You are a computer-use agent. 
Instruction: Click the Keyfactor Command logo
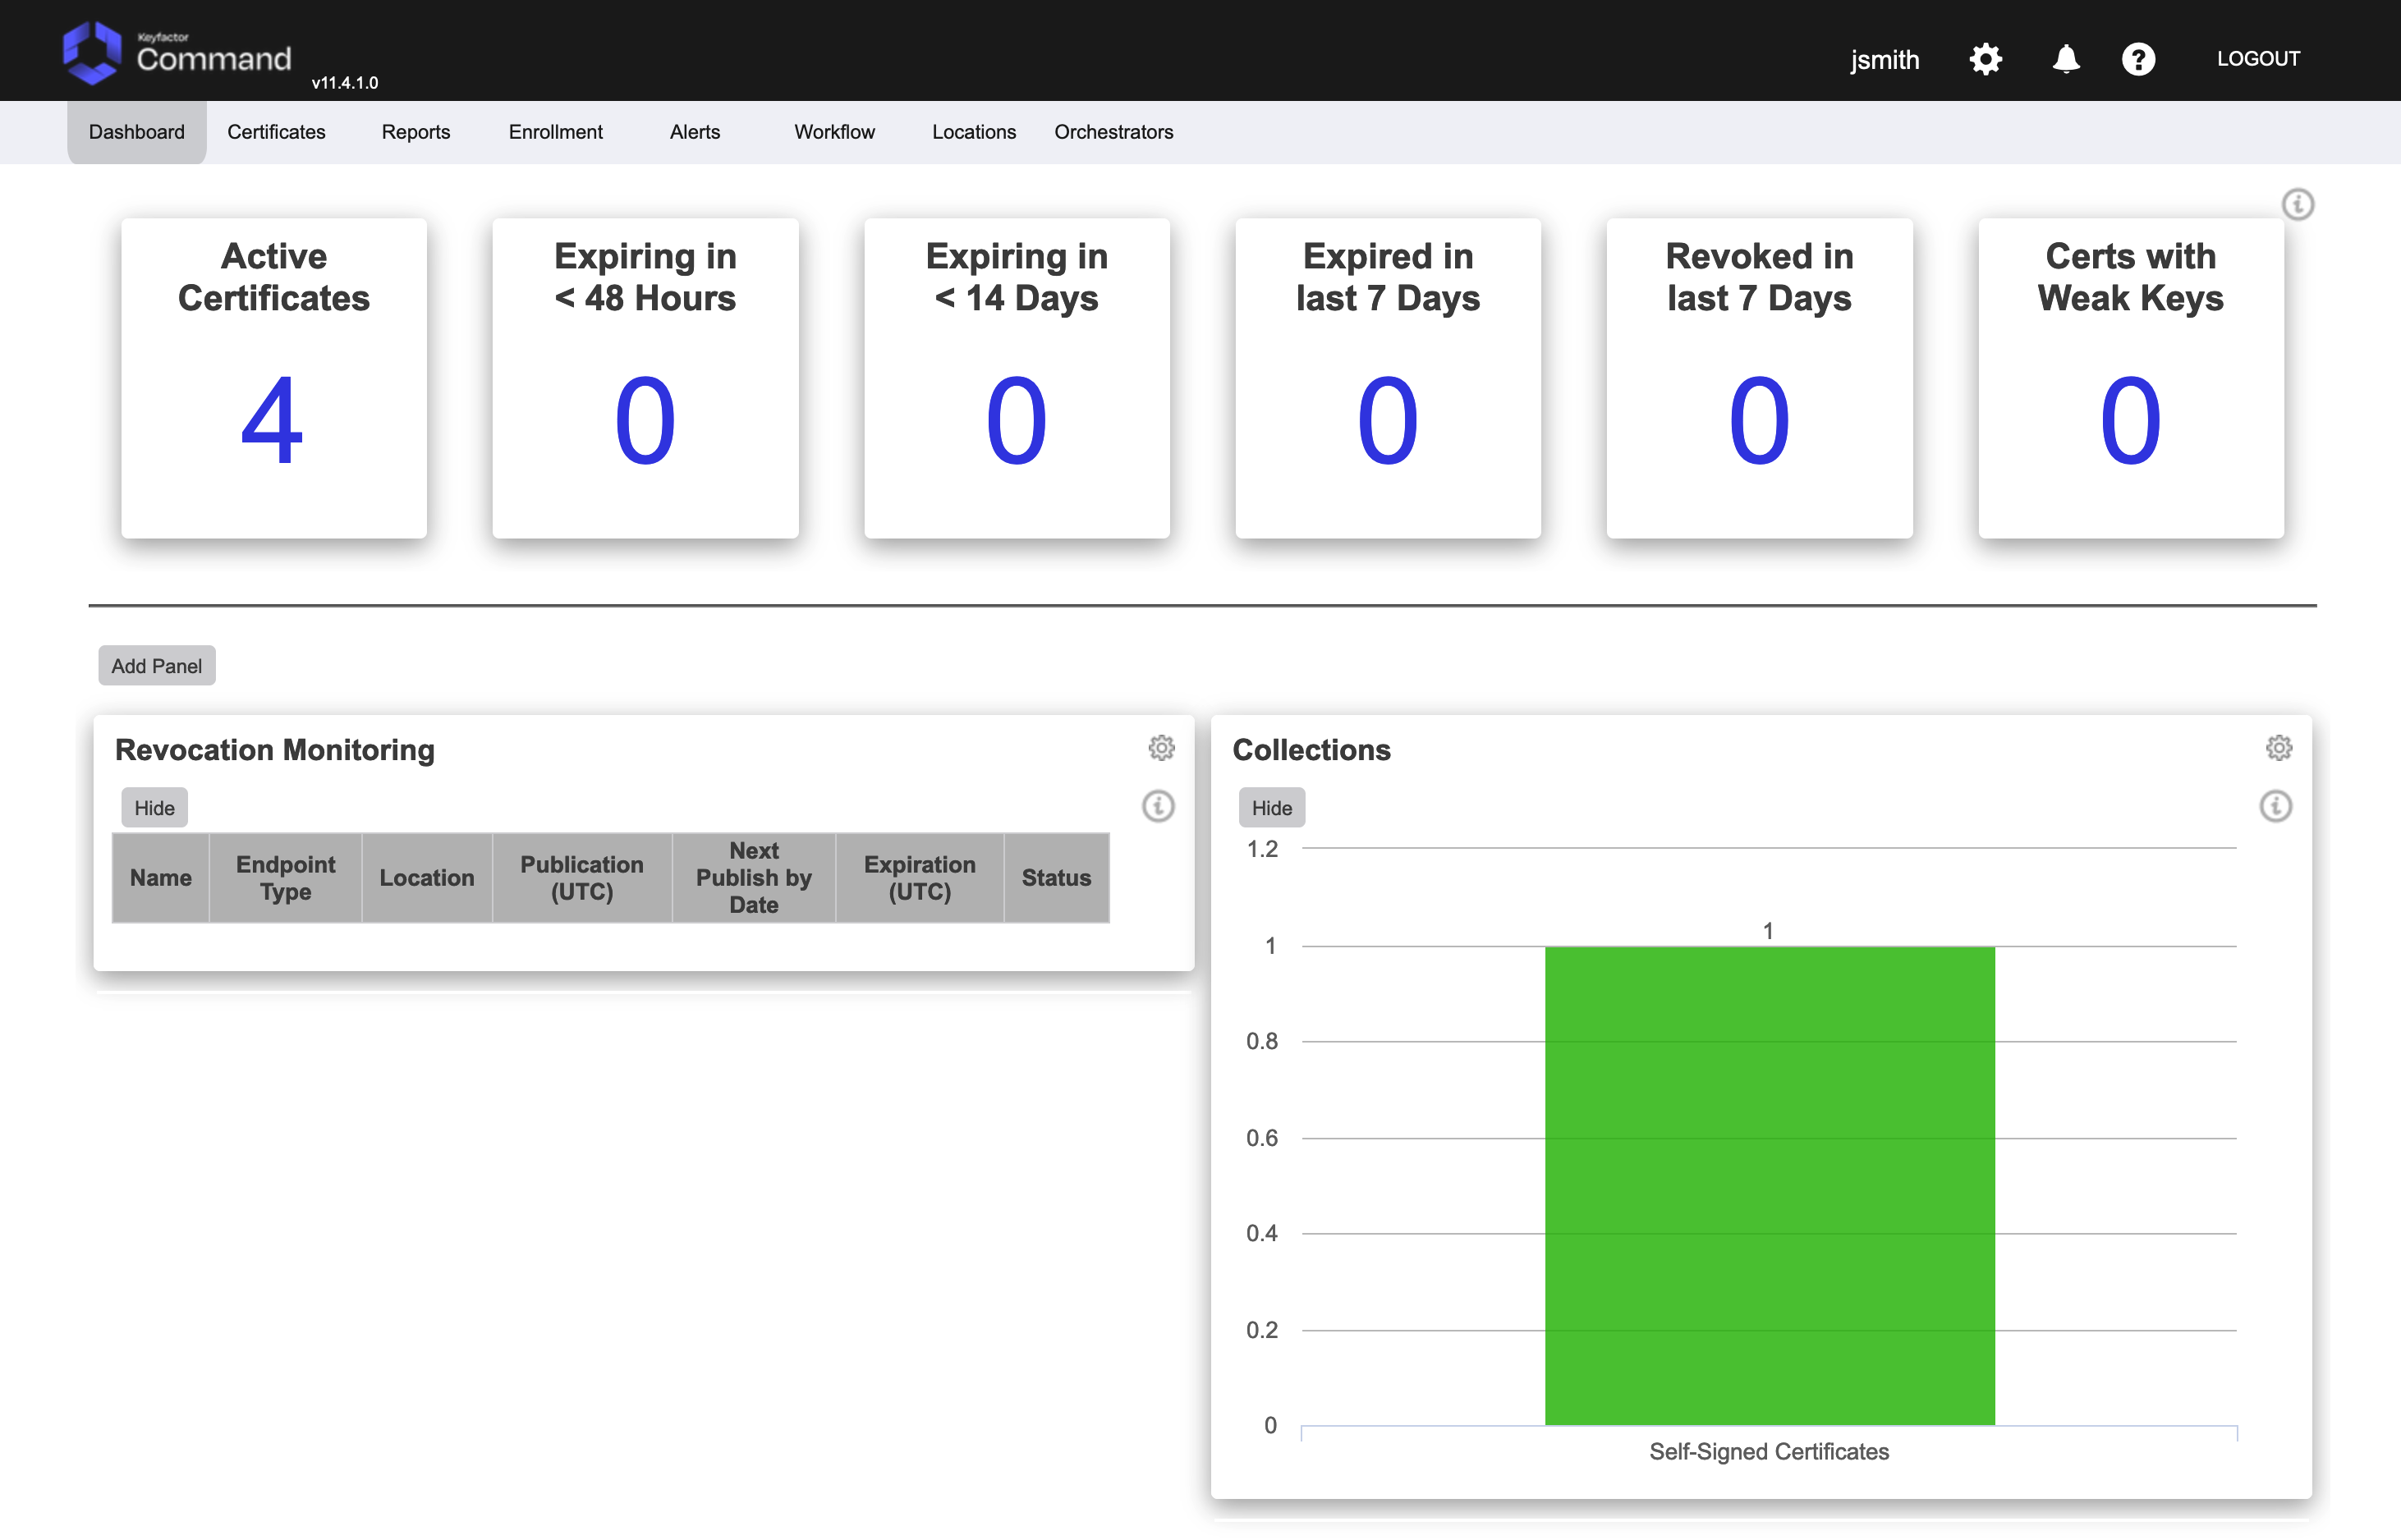coord(178,55)
